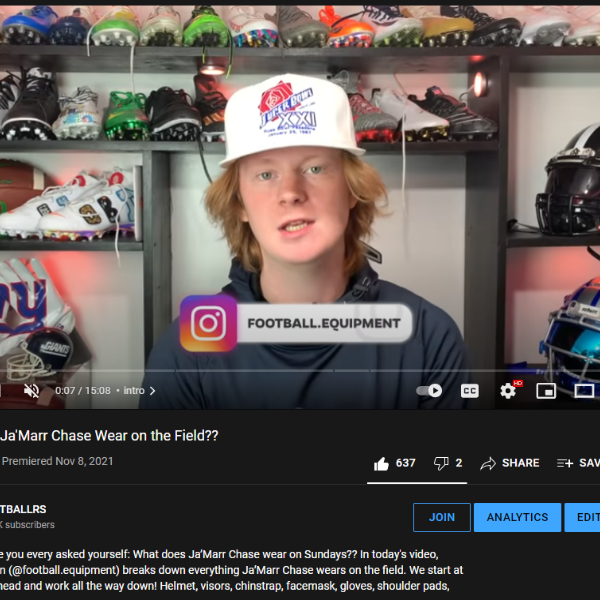The height and width of the screenshot is (600, 600).
Task: Click the SHARE arrow button
Action: click(510, 463)
